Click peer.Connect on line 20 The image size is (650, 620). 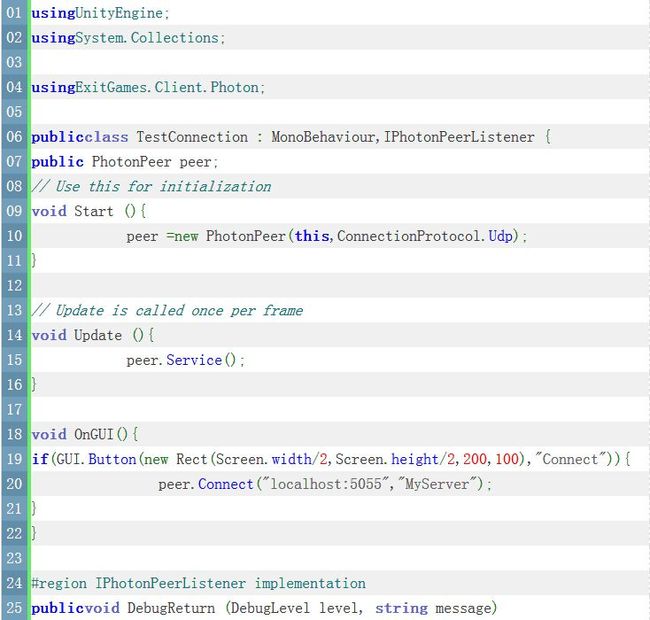(206, 484)
